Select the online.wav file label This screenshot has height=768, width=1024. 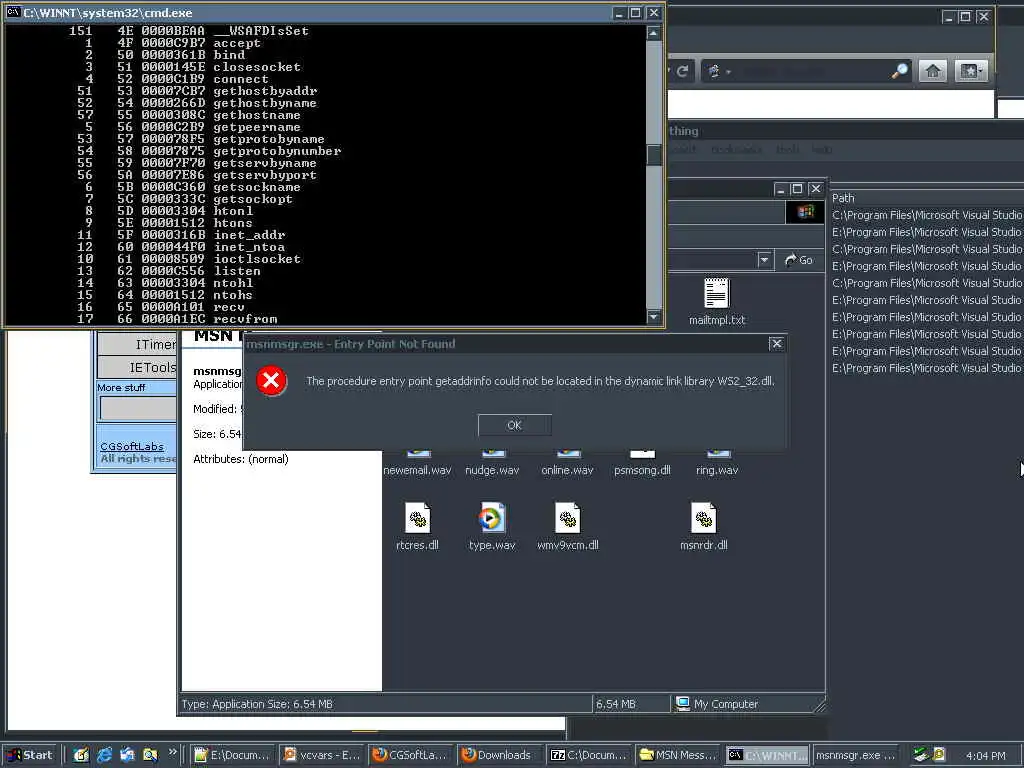568,470
